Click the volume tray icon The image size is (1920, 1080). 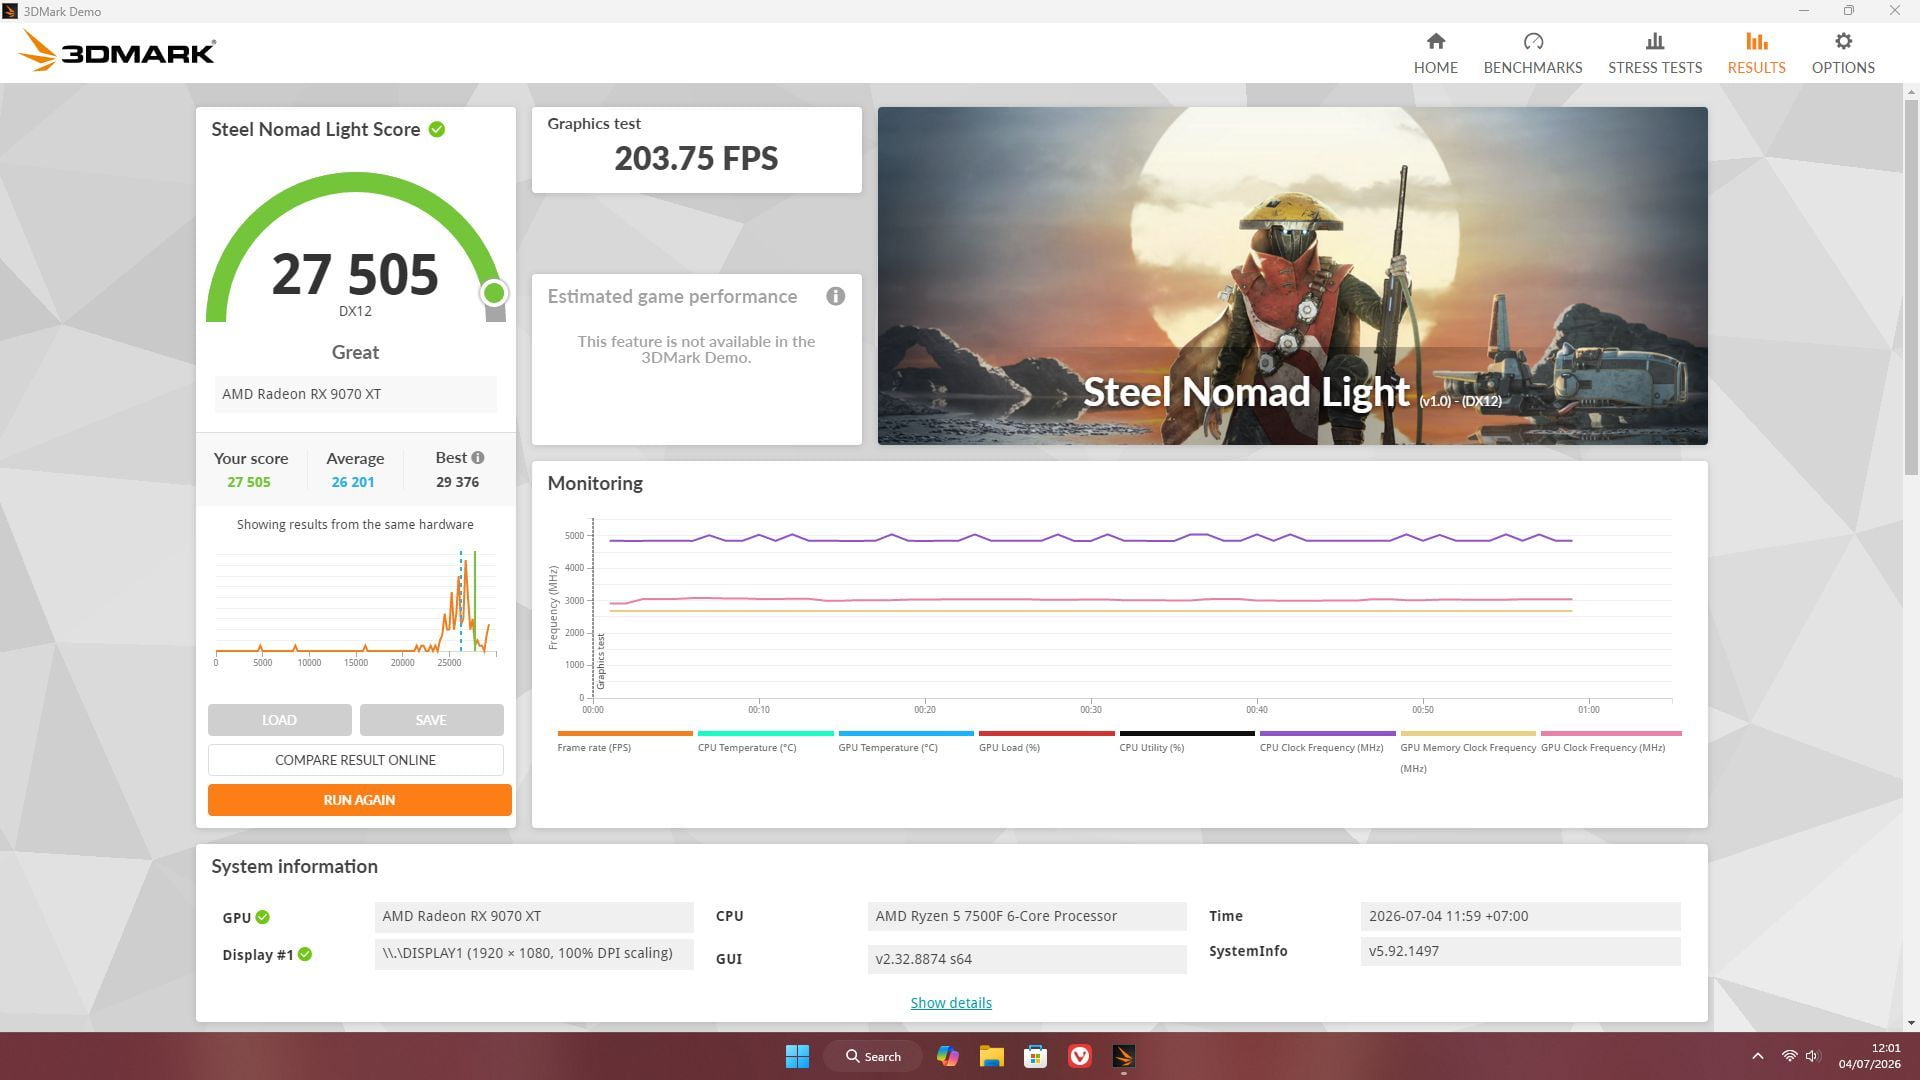pyautogui.click(x=1812, y=1056)
